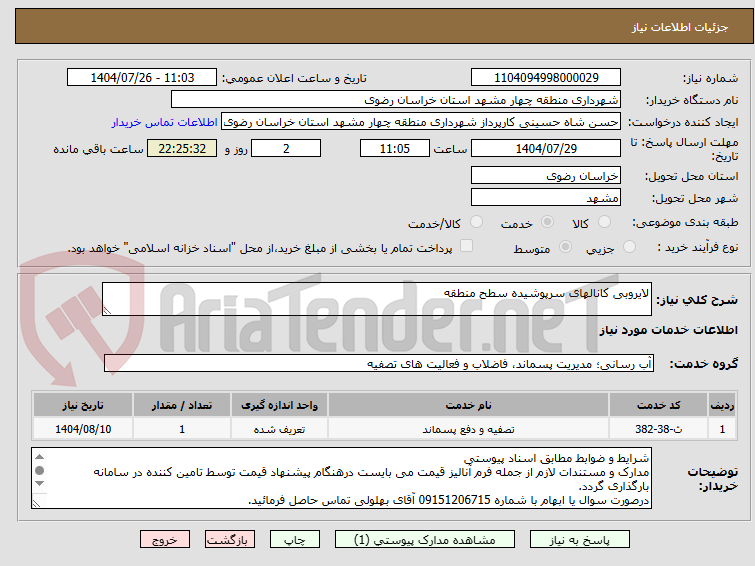Click the نام خدمت column header
The image size is (755, 566).
point(468,405)
